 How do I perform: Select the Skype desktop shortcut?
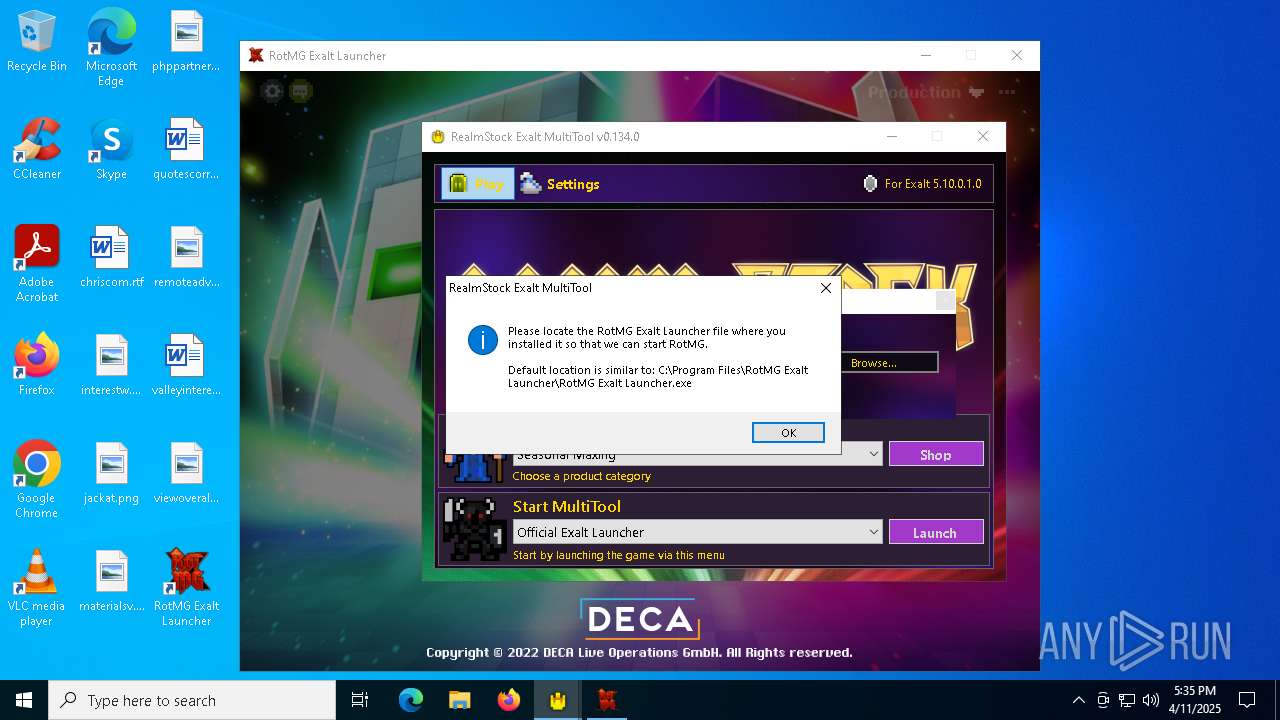click(111, 150)
